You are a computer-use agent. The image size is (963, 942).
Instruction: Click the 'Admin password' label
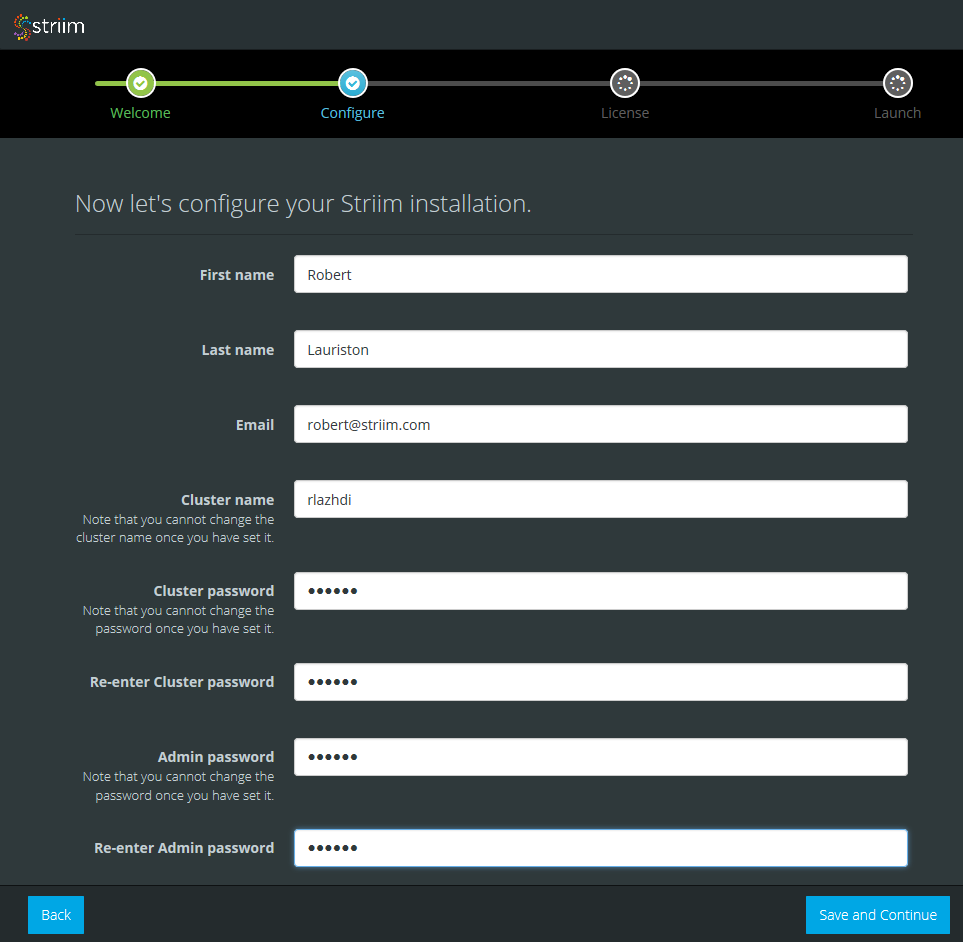[216, 757]
